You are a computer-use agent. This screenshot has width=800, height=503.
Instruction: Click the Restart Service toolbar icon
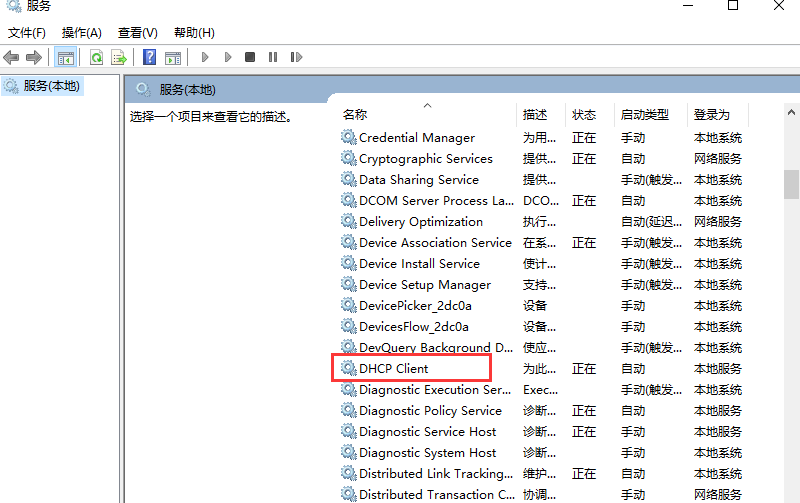click(294, 58)
